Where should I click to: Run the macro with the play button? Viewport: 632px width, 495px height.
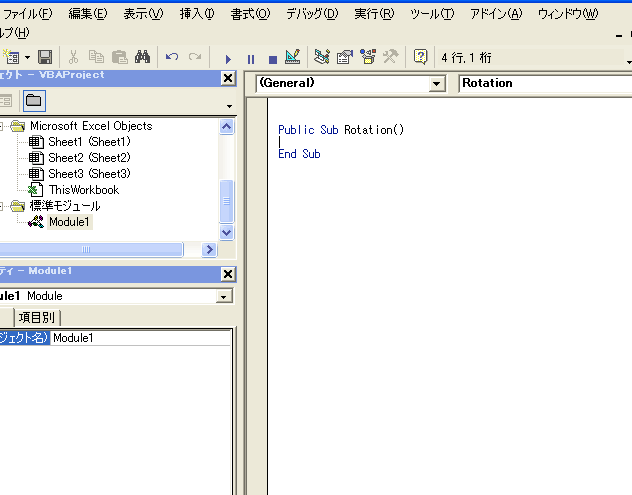(228, 58)
